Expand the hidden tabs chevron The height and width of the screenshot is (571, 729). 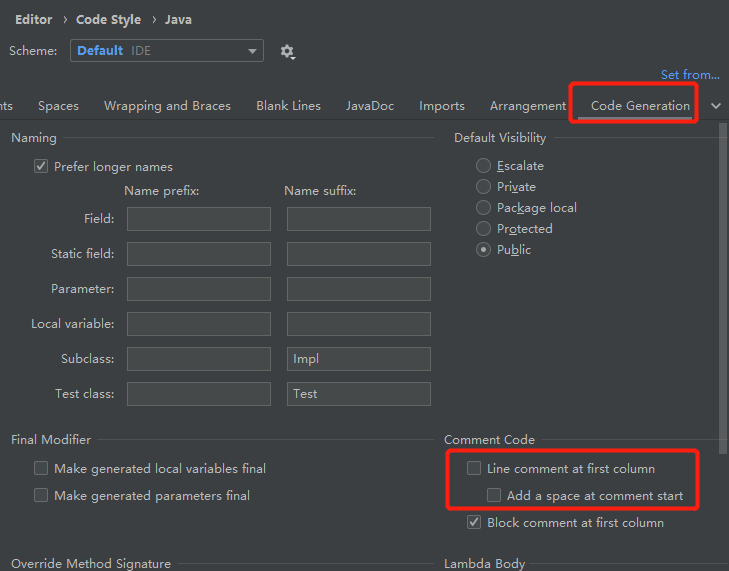tap(716, 106)
